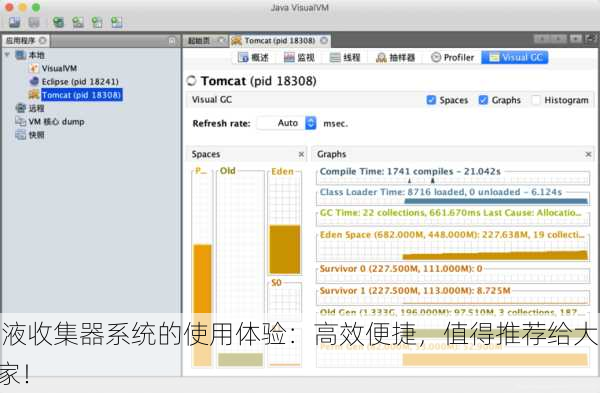Open the 抽样器 sampler tab
This screenshot has width=600, height=393.
coord(396,57)
